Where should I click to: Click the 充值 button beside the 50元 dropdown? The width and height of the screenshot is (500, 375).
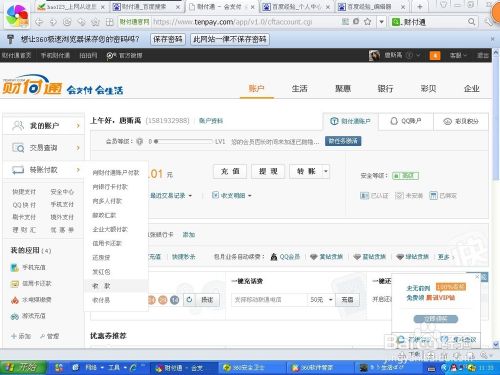pos(347,300)
